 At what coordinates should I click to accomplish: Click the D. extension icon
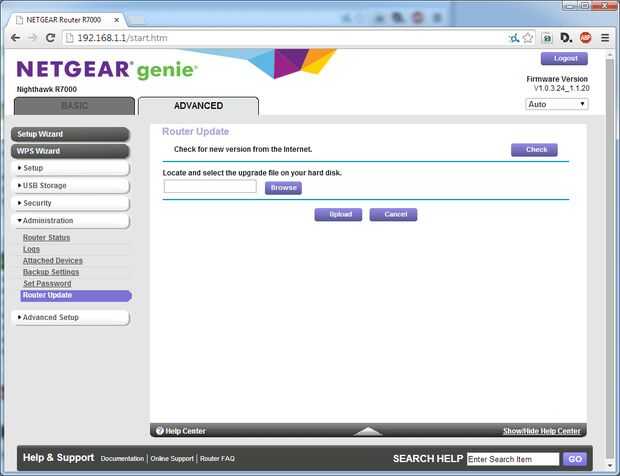(566, 38)
